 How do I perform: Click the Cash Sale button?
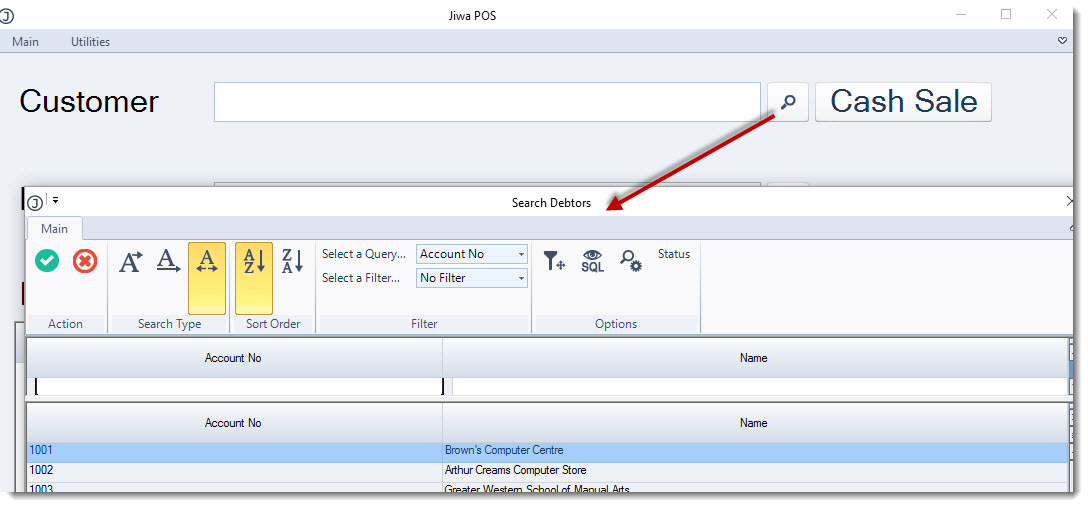click(x=903, y=102)
